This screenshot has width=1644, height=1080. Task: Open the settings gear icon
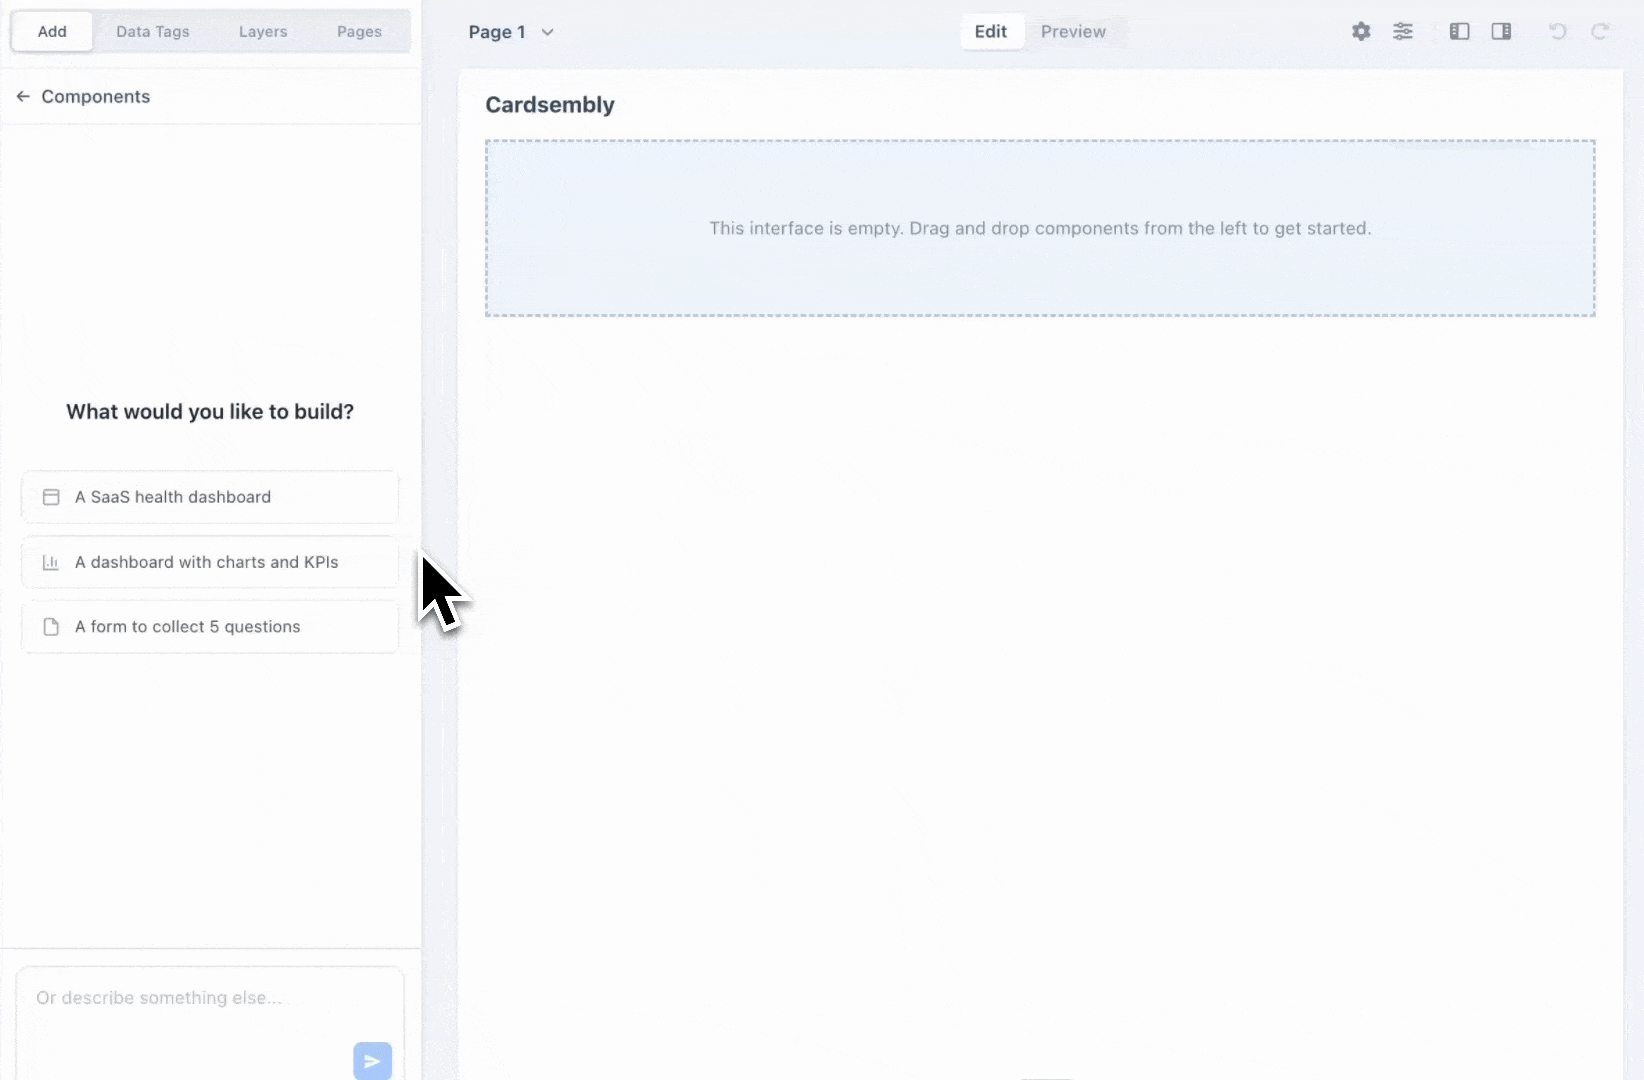(1361, 31)
